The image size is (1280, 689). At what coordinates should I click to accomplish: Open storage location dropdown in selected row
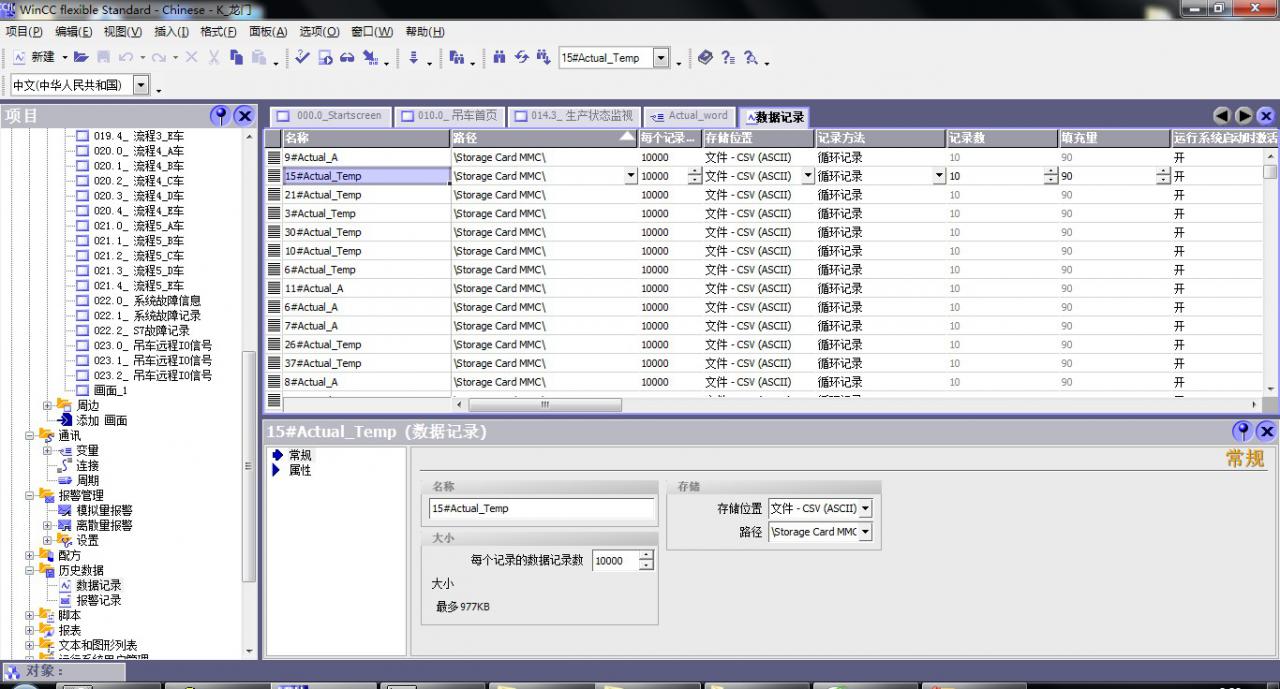(x=809, y=176)
